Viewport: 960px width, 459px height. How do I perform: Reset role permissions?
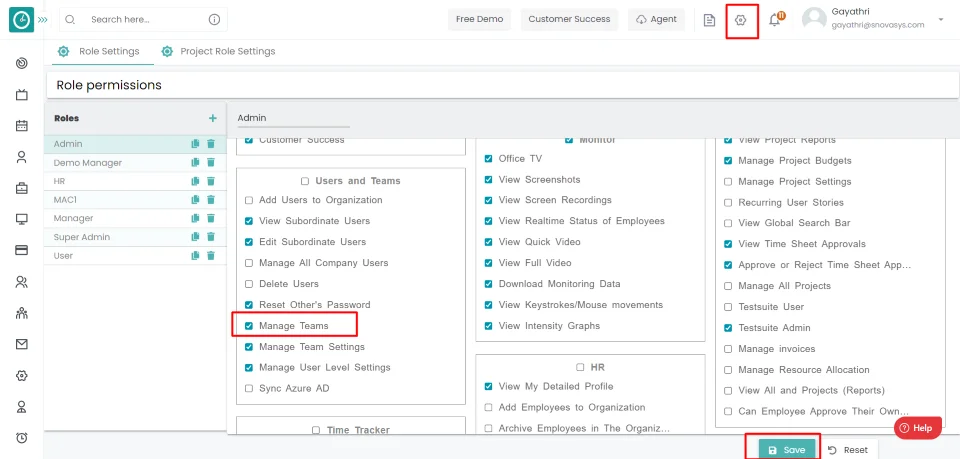tap(848, 450)
